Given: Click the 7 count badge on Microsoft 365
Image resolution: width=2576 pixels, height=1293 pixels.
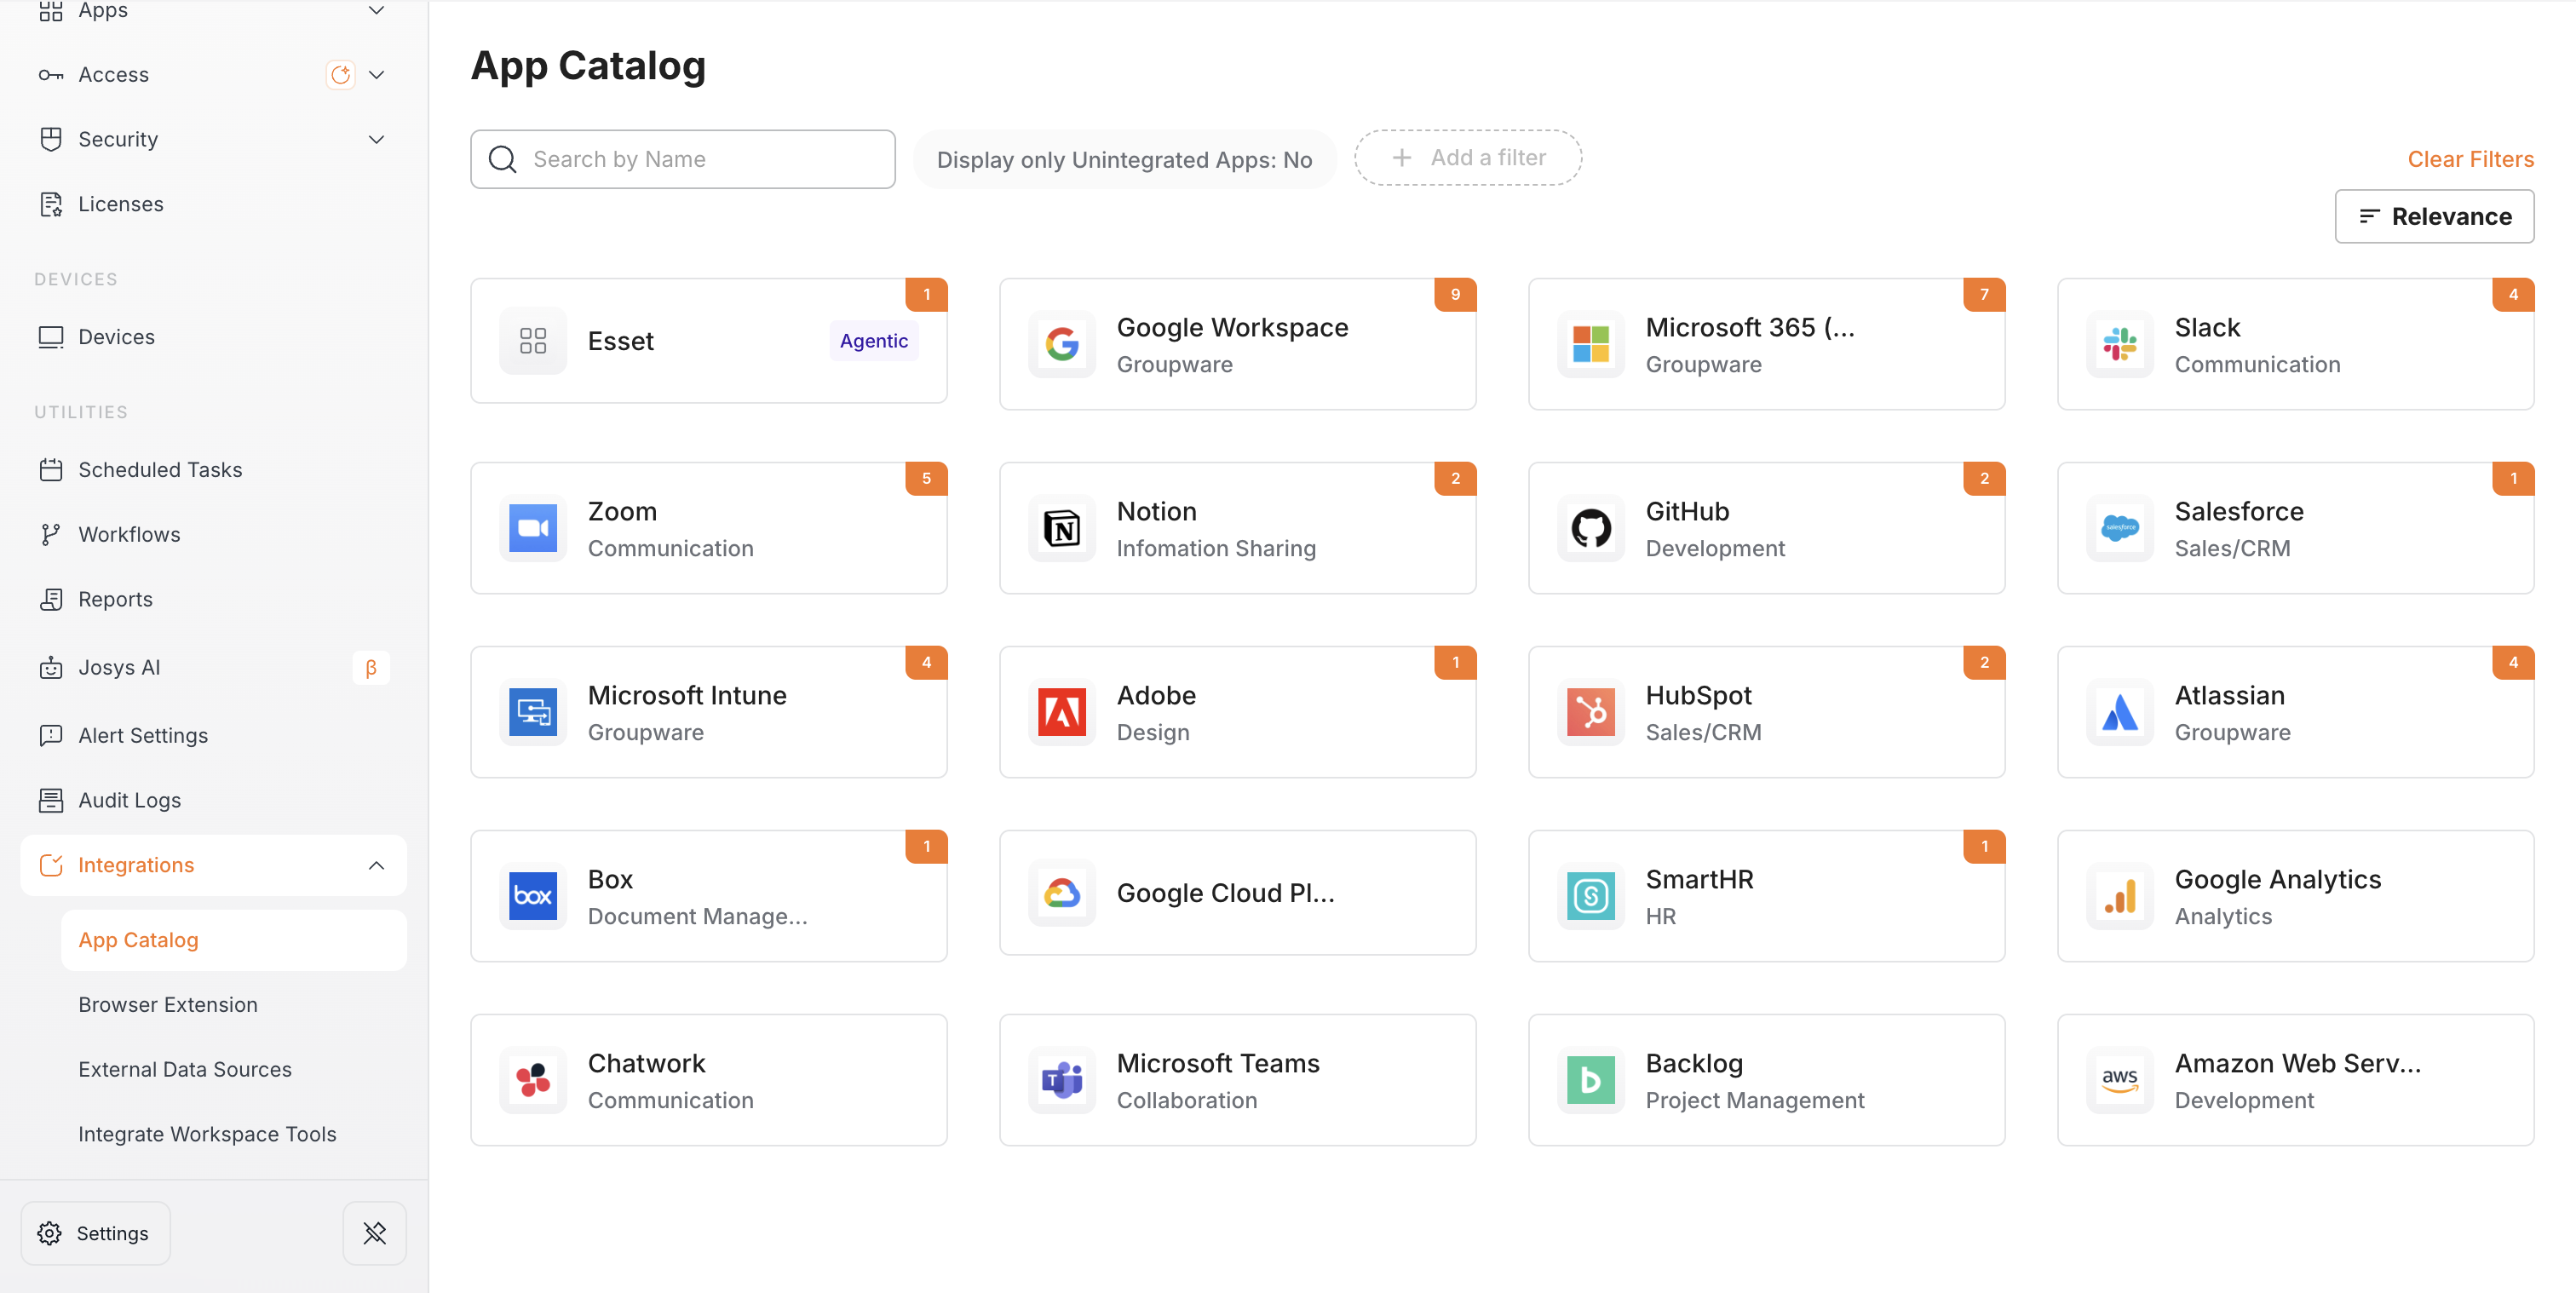Looking at the screenshot, I should 1984,295.
